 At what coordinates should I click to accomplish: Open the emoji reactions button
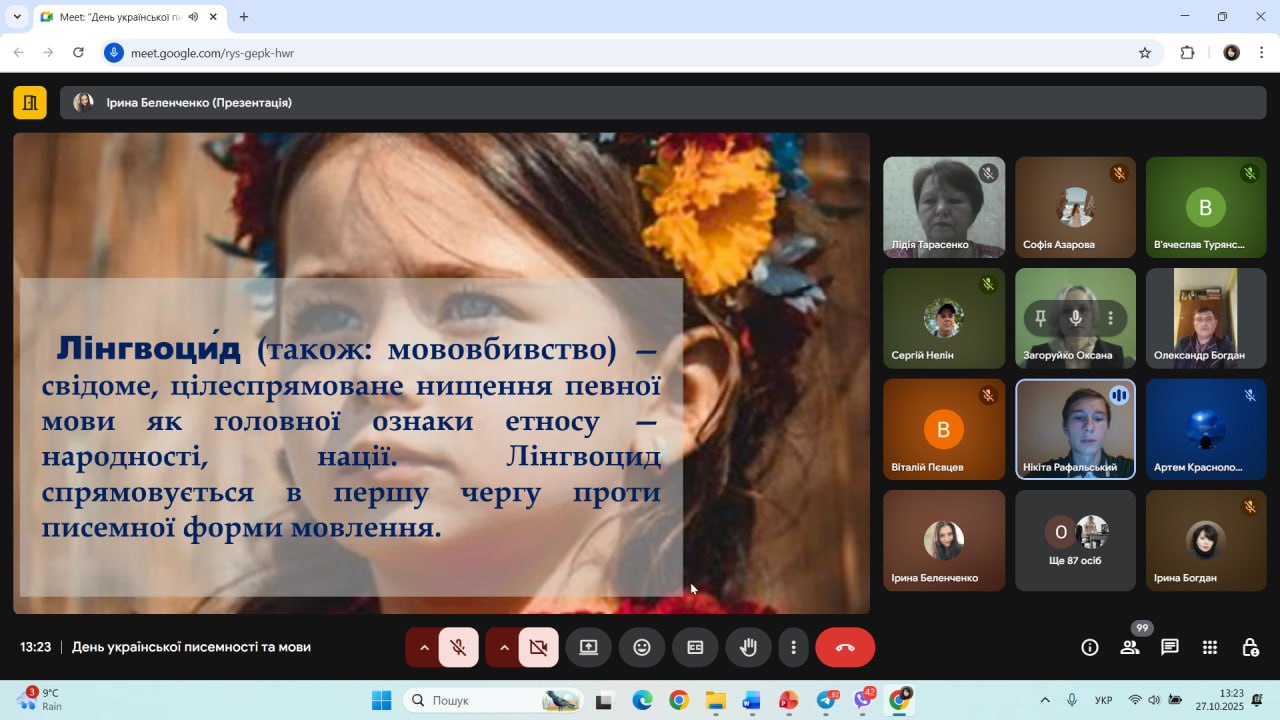pyautogui.click(x=642, y=647)
